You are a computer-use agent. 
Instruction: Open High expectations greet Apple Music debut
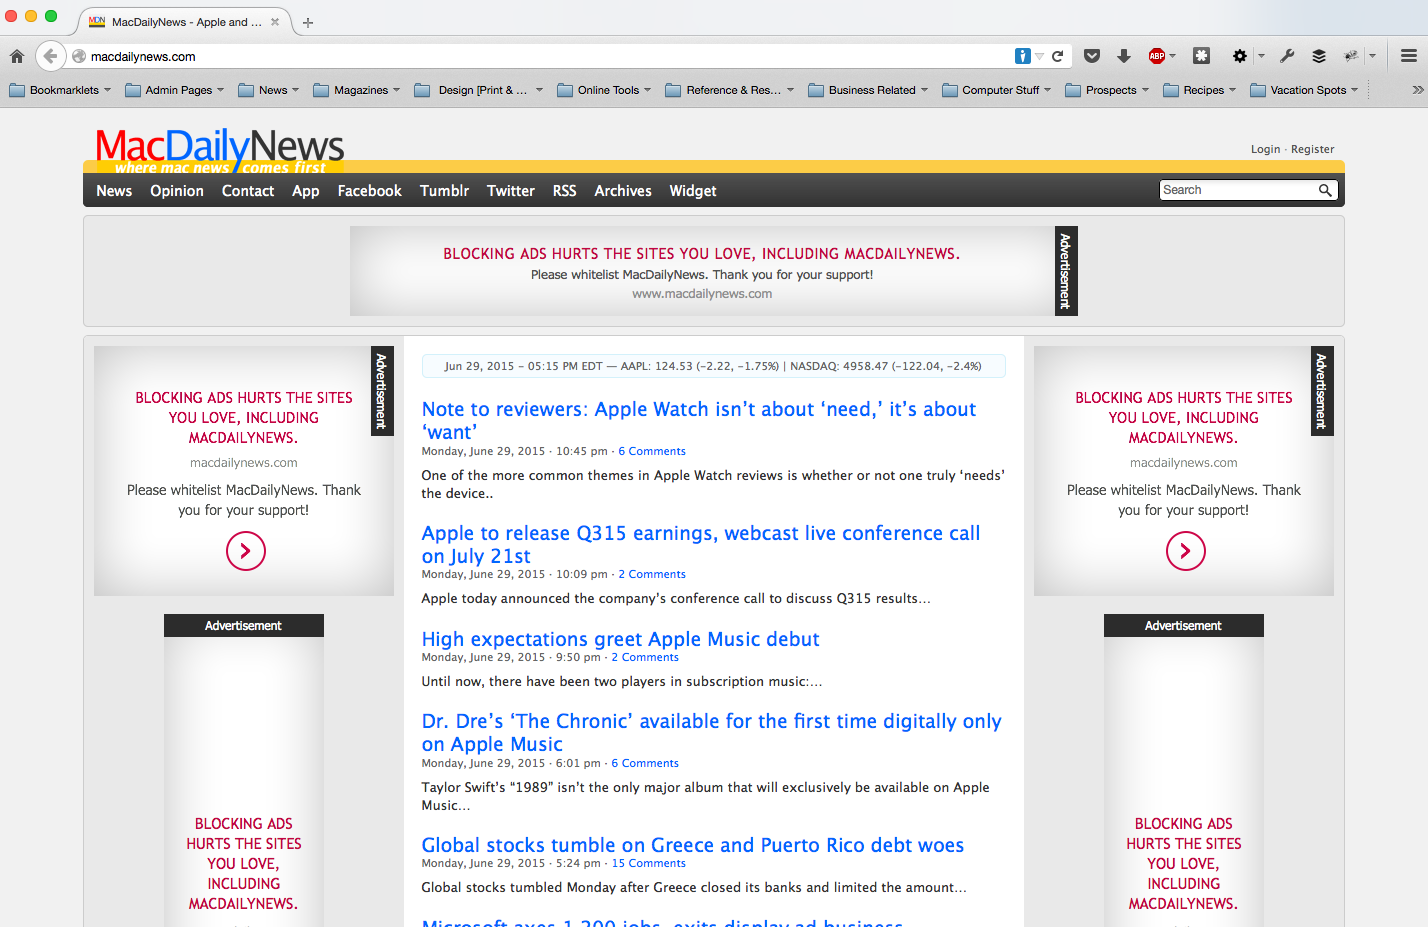pyautogui.click(x=620, y=639)
